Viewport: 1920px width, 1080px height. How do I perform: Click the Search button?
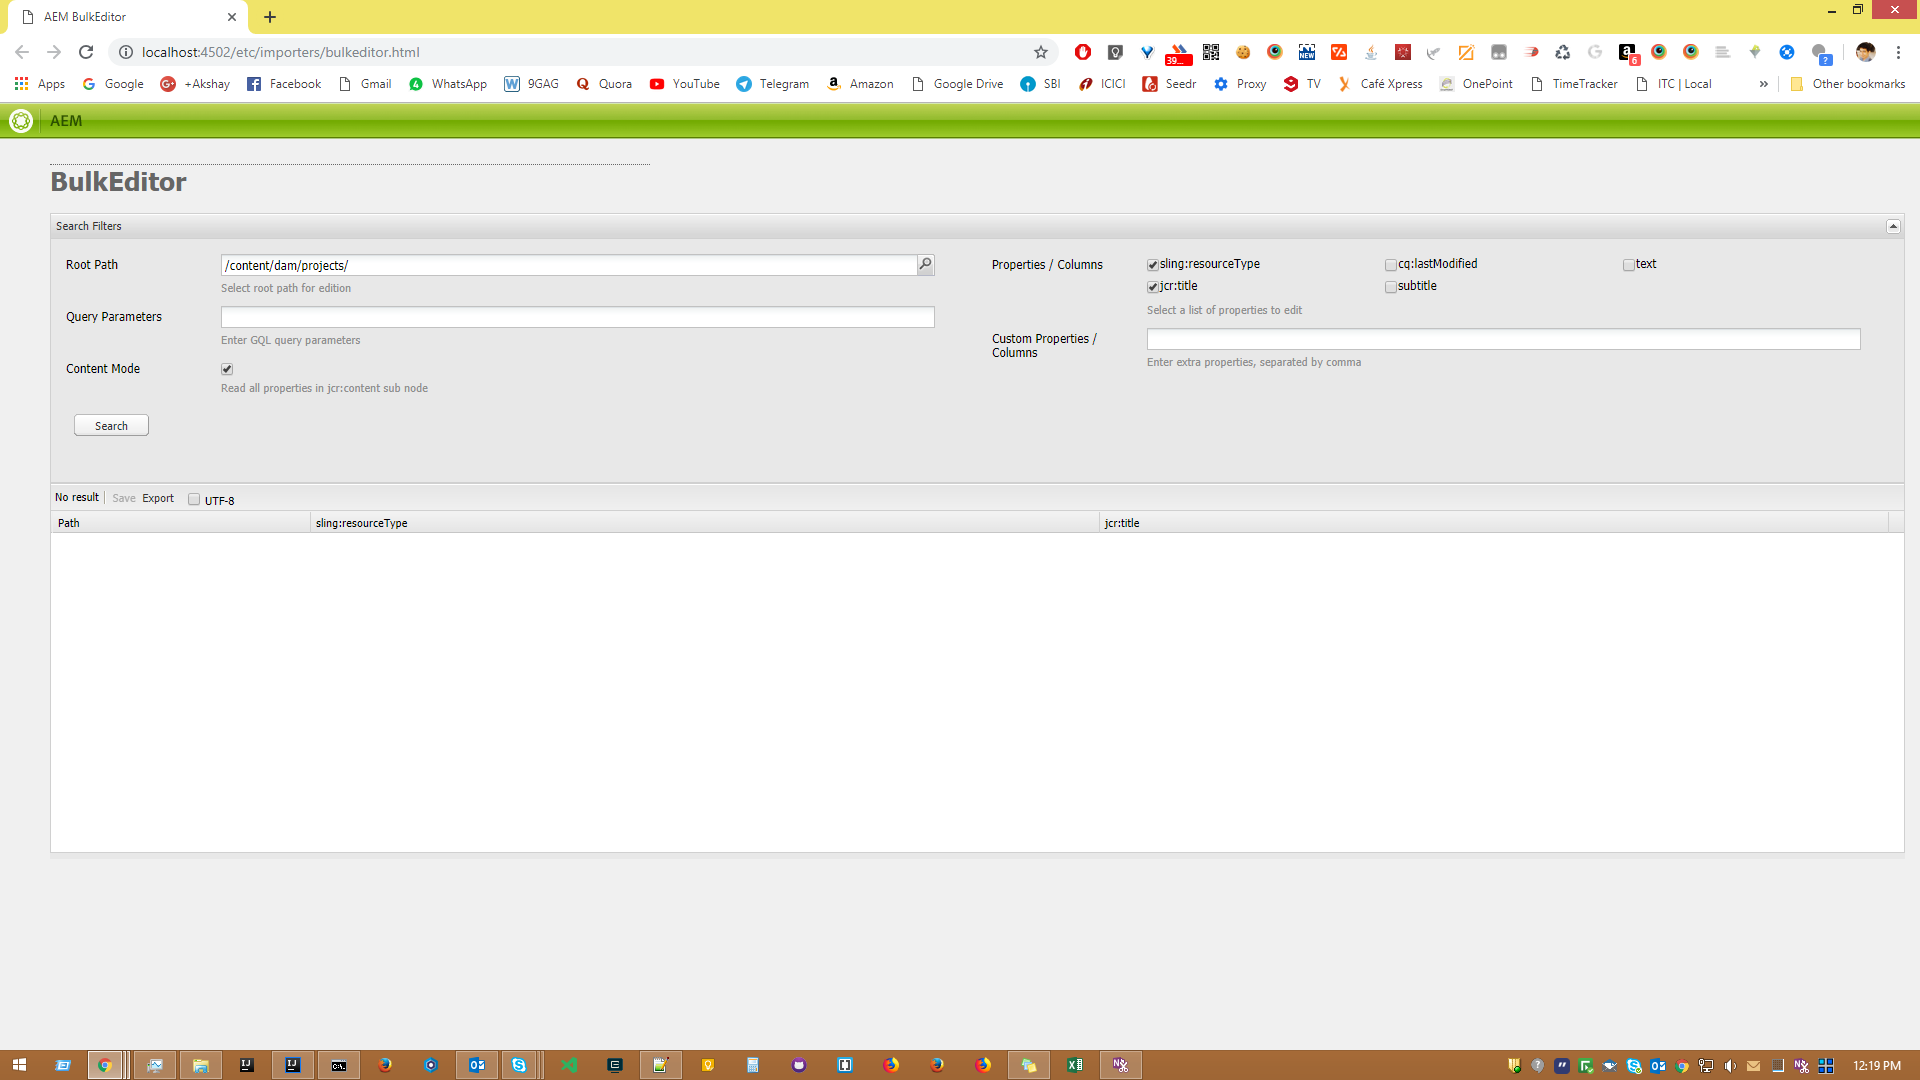pyautogui.click(x=111, y=426)
